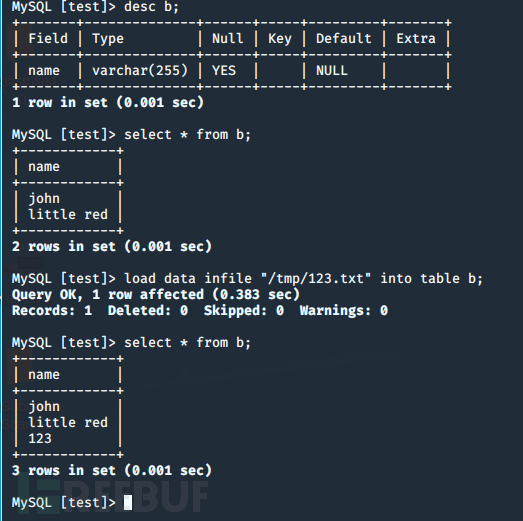Screen dimensions: 523x521
Task: Click the 'Records: 1' status text
Action: (x=52, y=311)
